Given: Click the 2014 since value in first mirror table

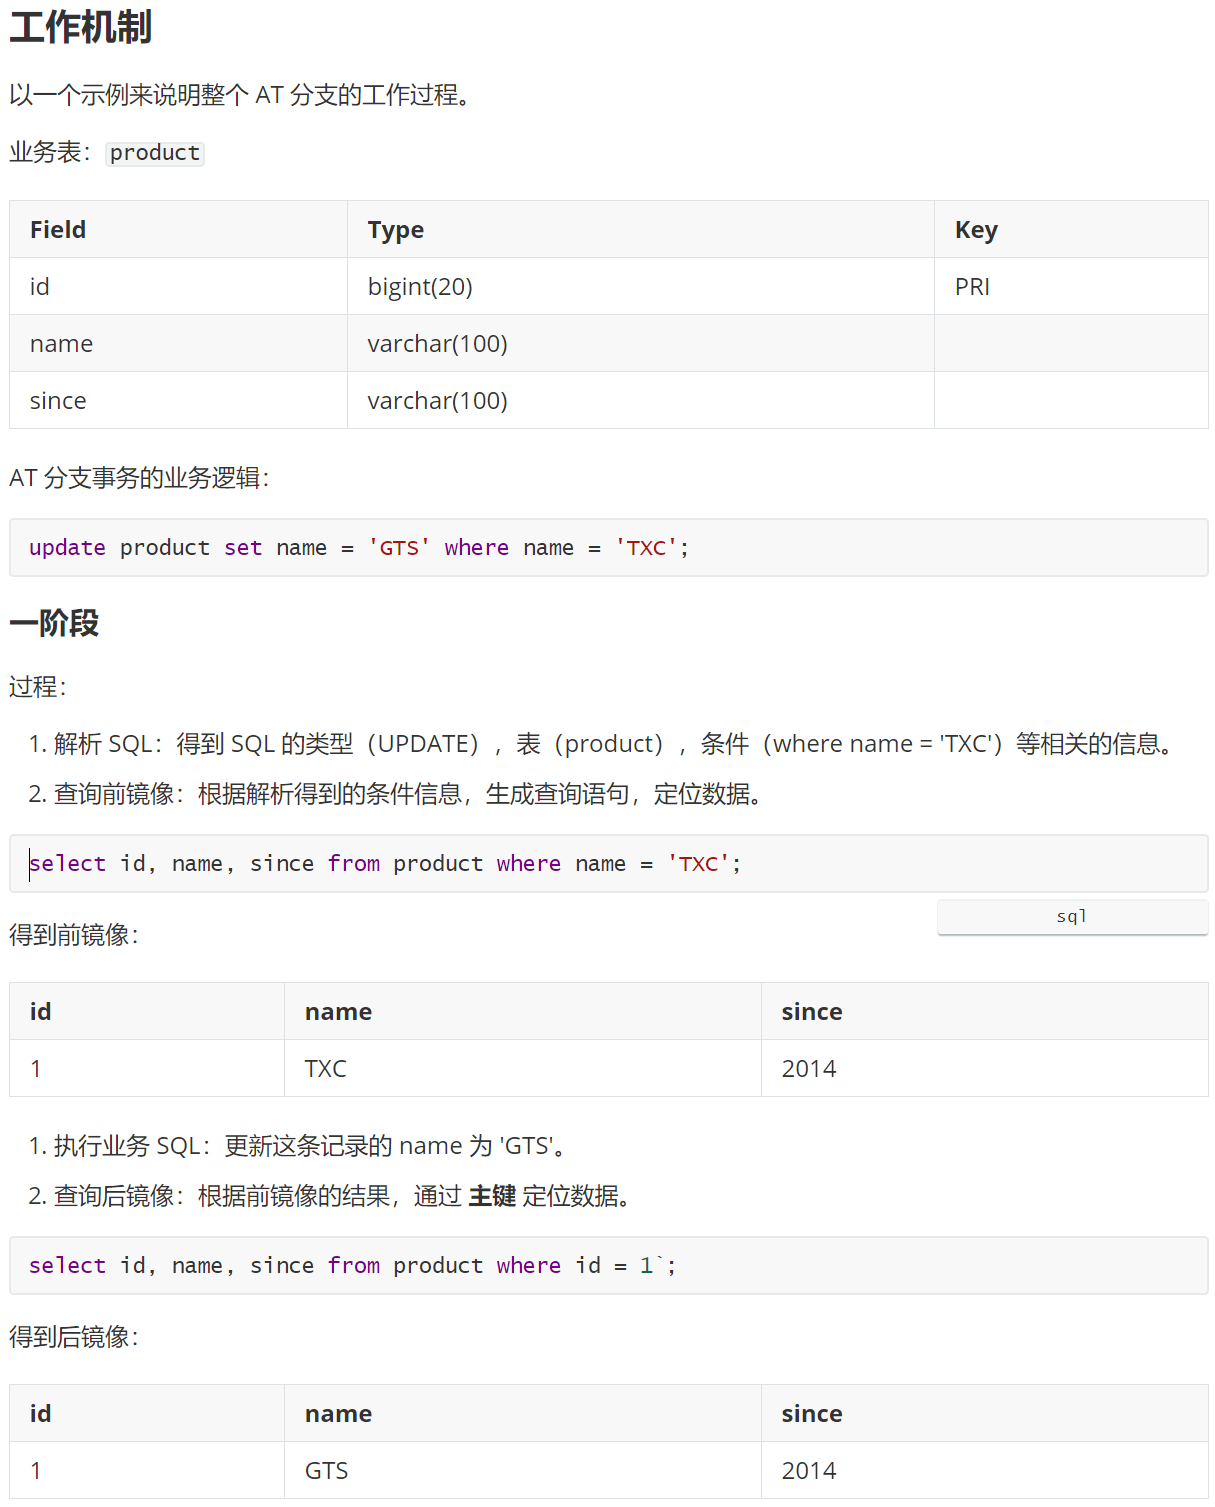Looking at the screenshot, I should [x=808, y=1068].
